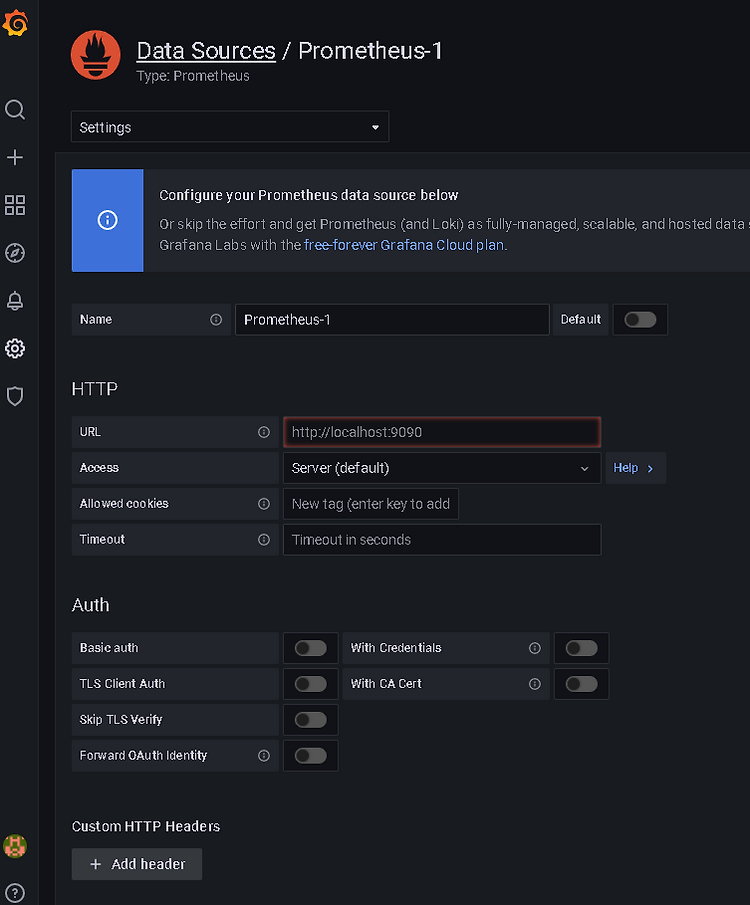Click the Timeout in seconds field

point(442,540)
